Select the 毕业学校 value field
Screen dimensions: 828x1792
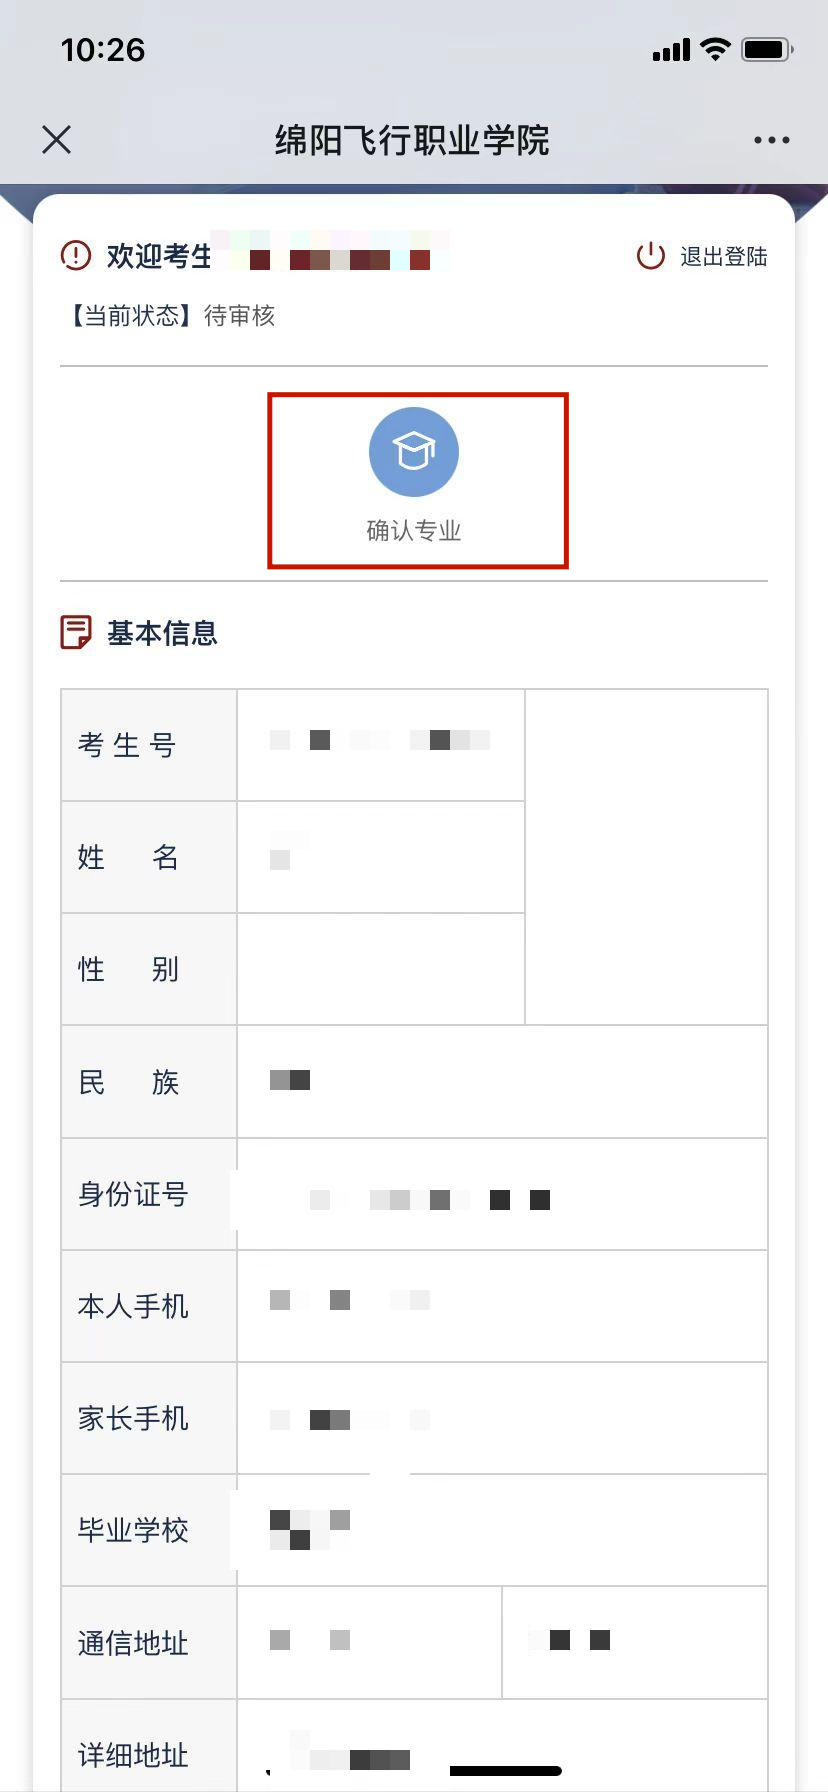point(500,1530)
